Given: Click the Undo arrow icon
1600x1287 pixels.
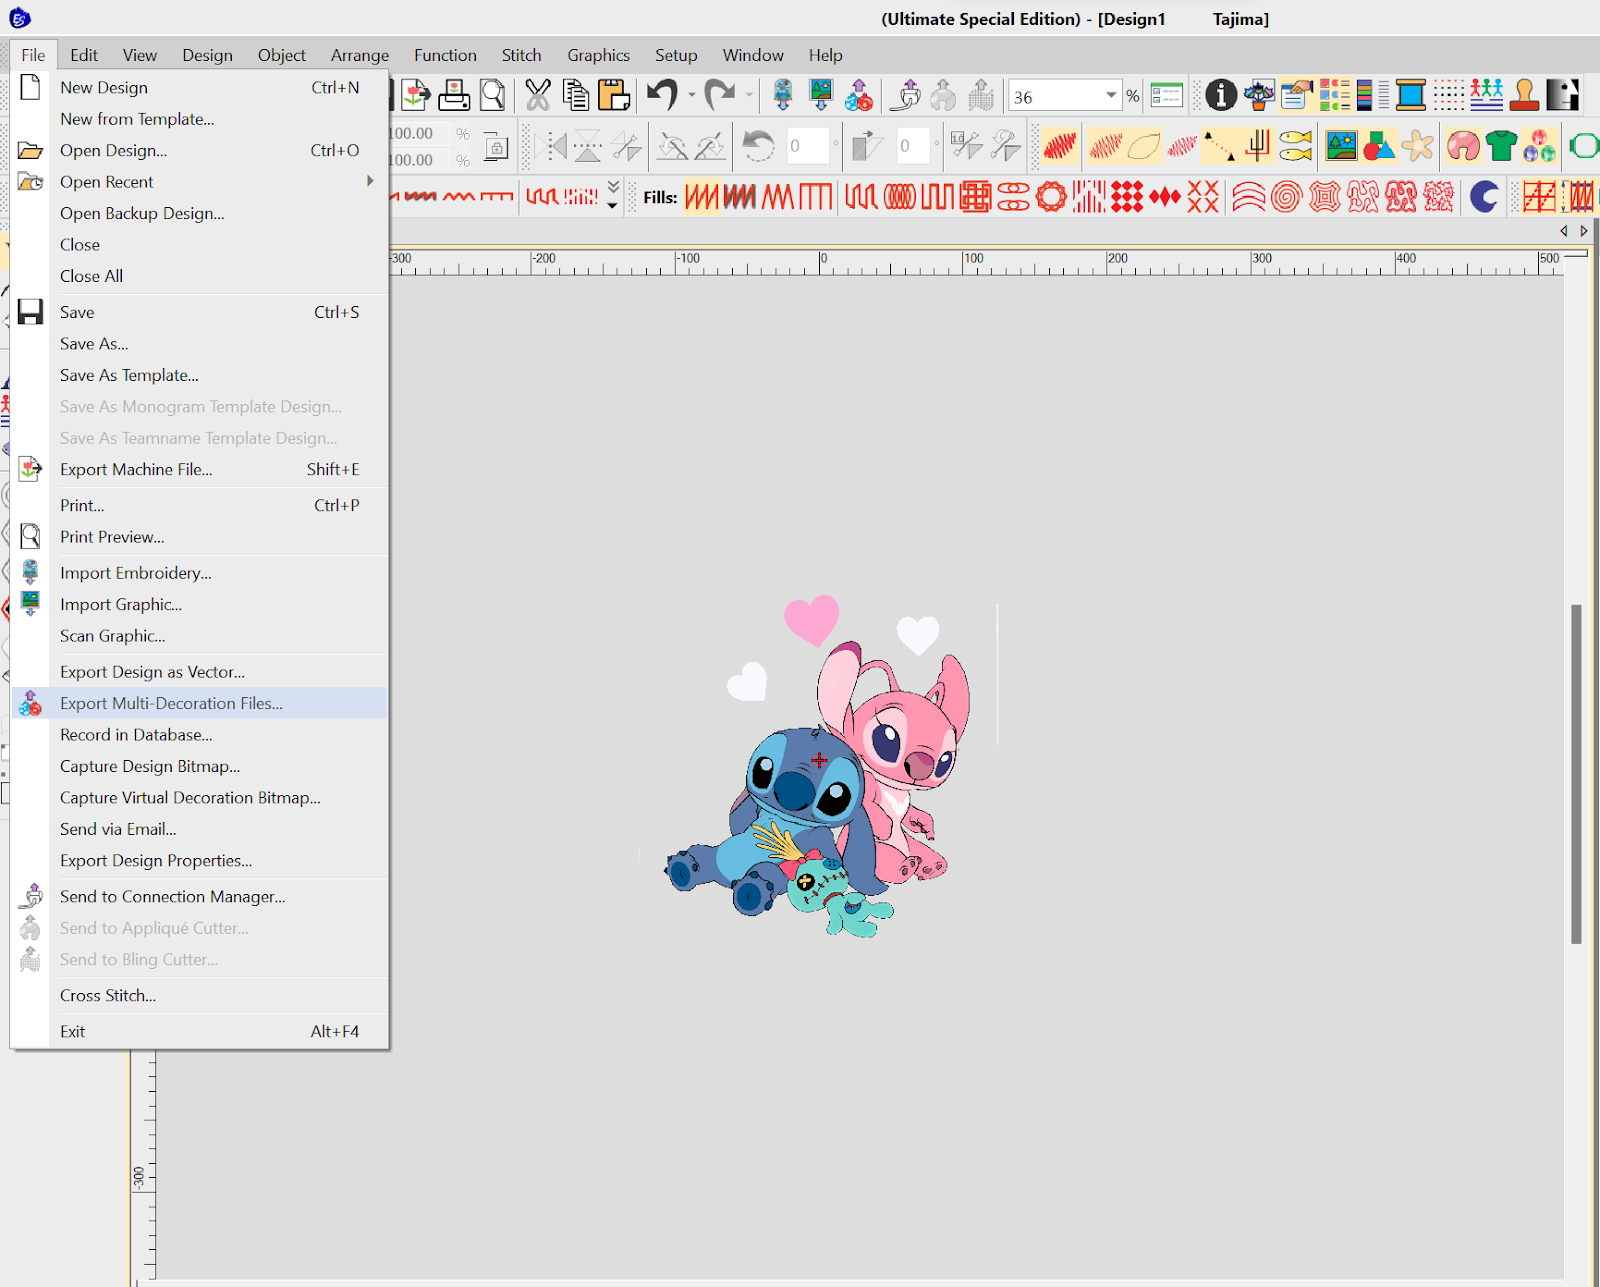Looking at the screenshot, I should coord(662,96).
